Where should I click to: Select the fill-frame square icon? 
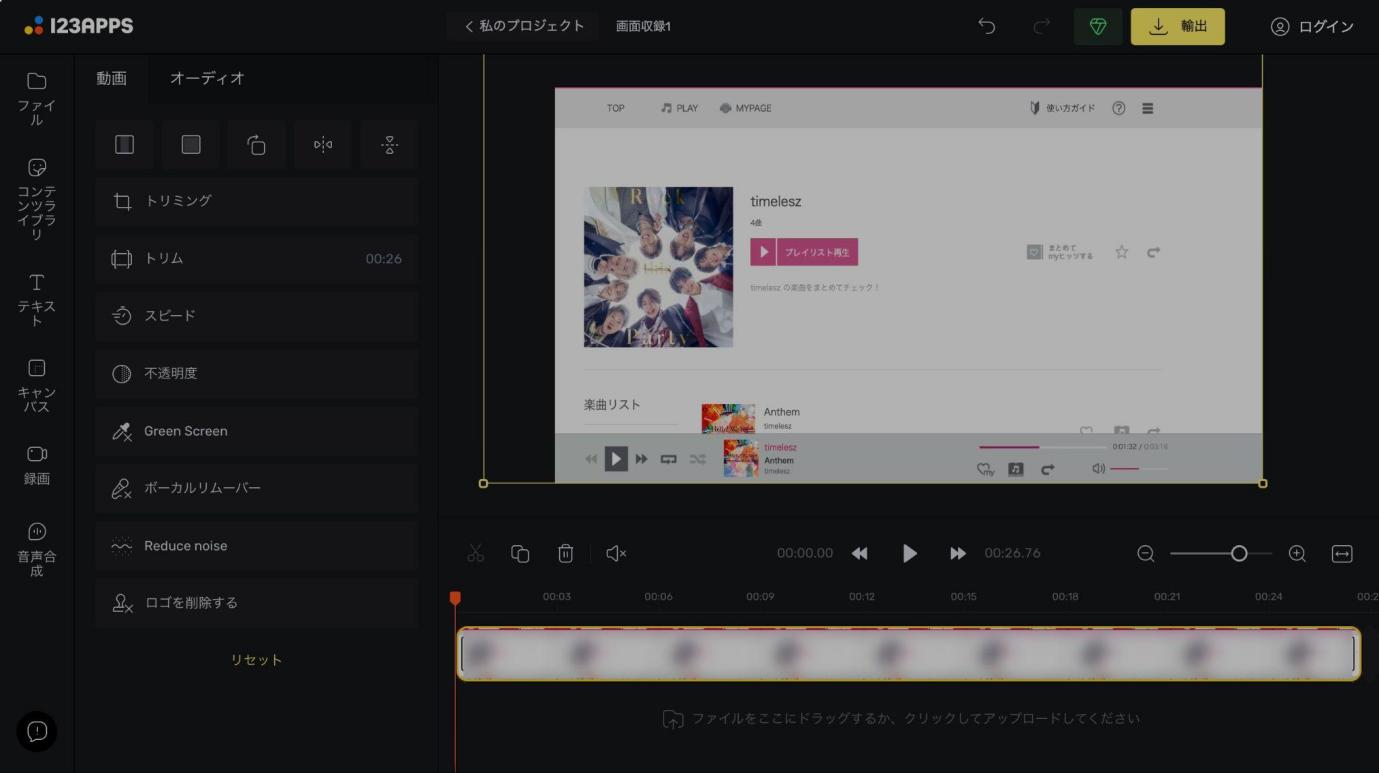191,145
